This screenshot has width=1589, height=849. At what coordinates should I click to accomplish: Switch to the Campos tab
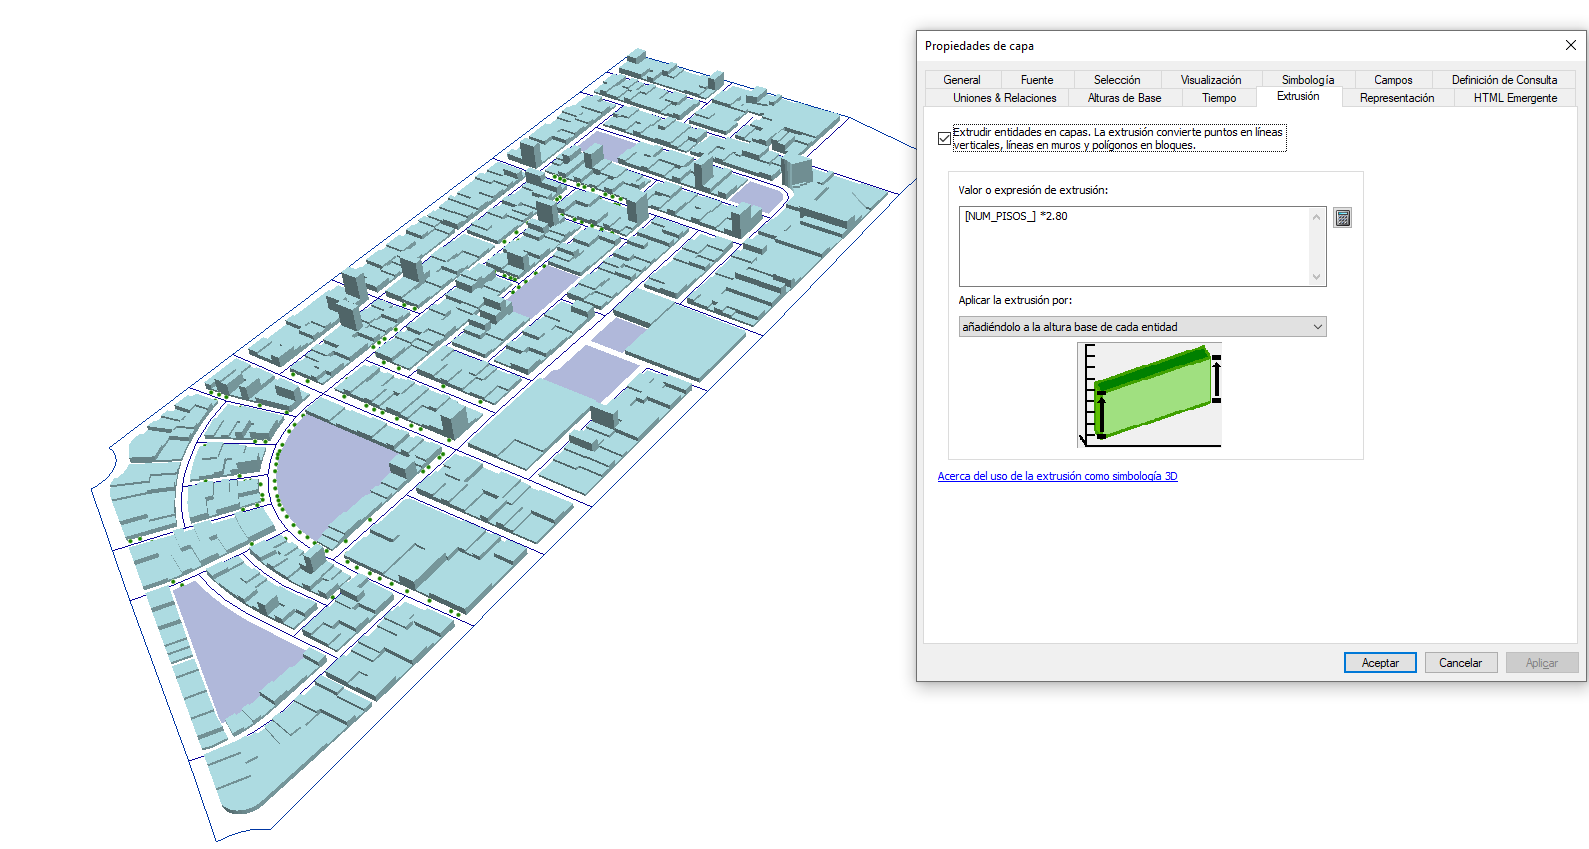(x=1392, y=80)
